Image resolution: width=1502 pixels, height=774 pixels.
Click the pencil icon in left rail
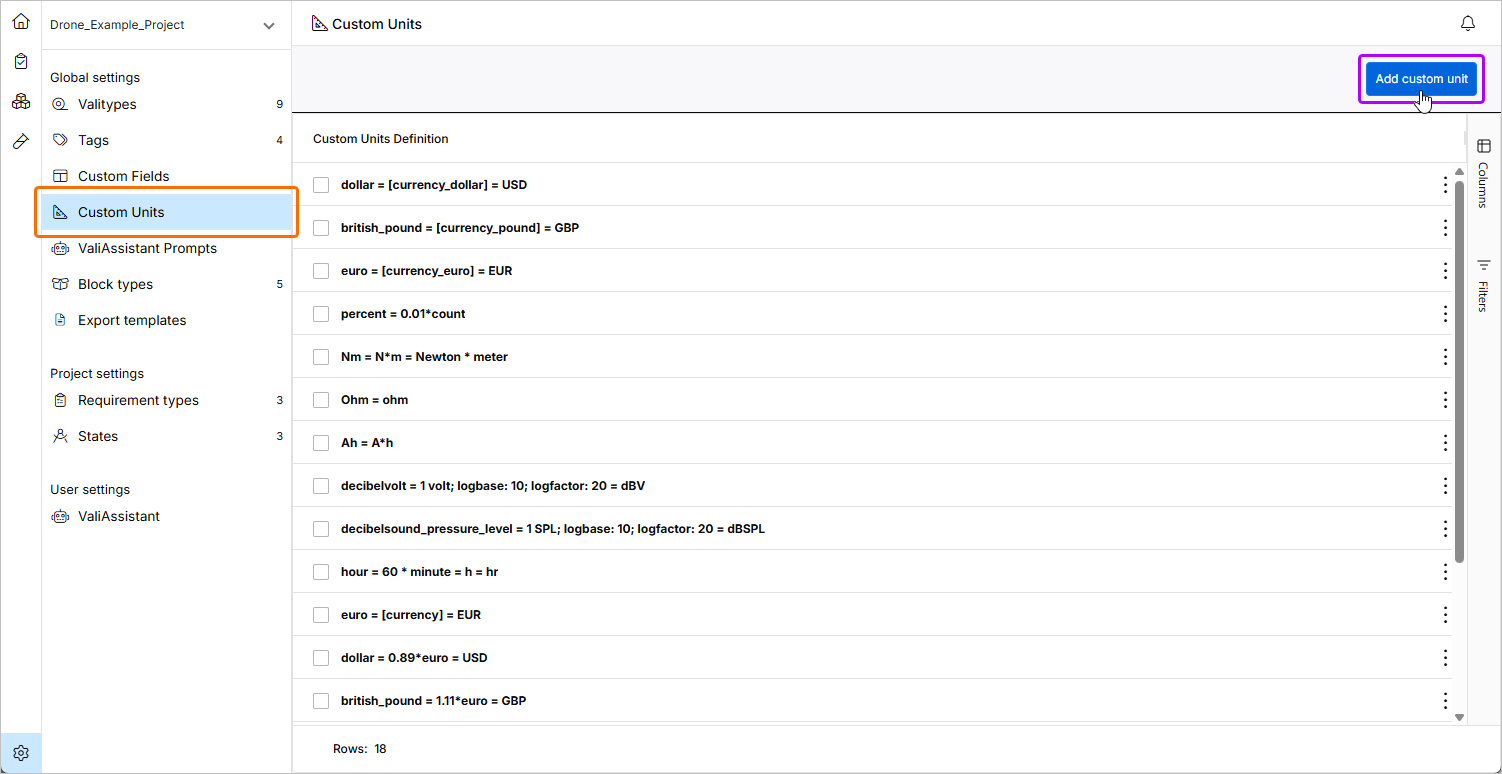pyautogui.click(x=21, y=141)
